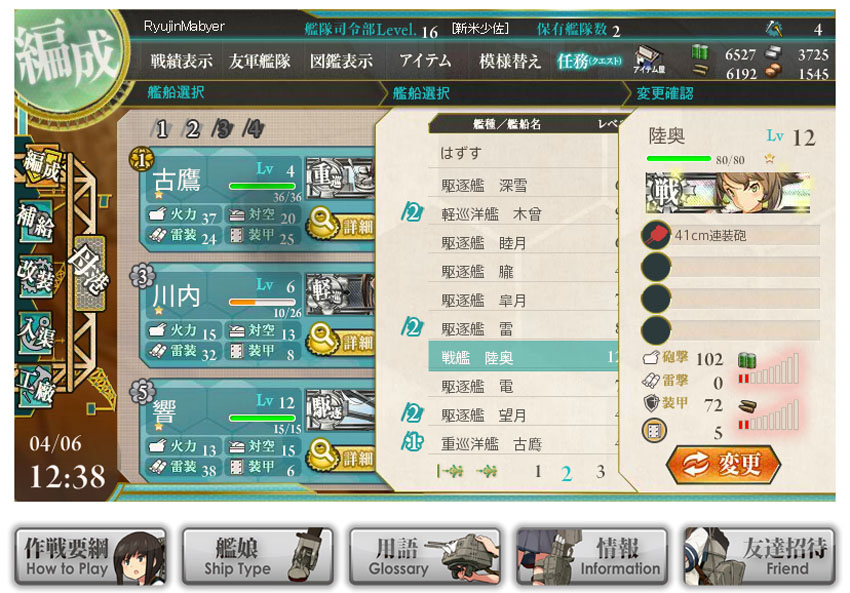The height and width of the screenshot is (593, 850).
Task: Jump to first page arrow in list
Action: point(450,472)
